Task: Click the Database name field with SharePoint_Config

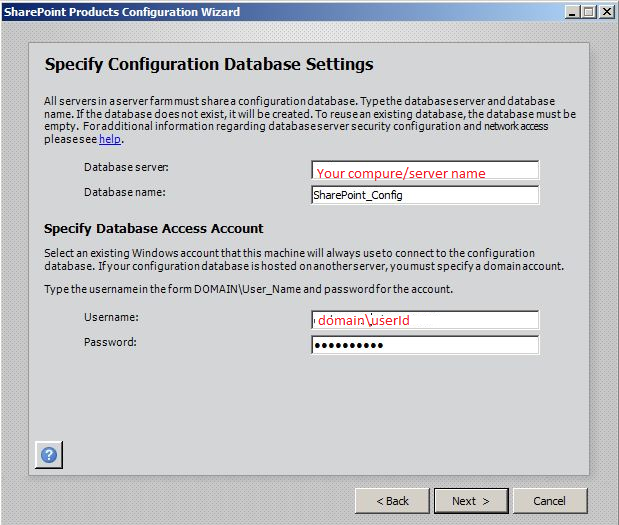Action: click(x=425, y=195)
